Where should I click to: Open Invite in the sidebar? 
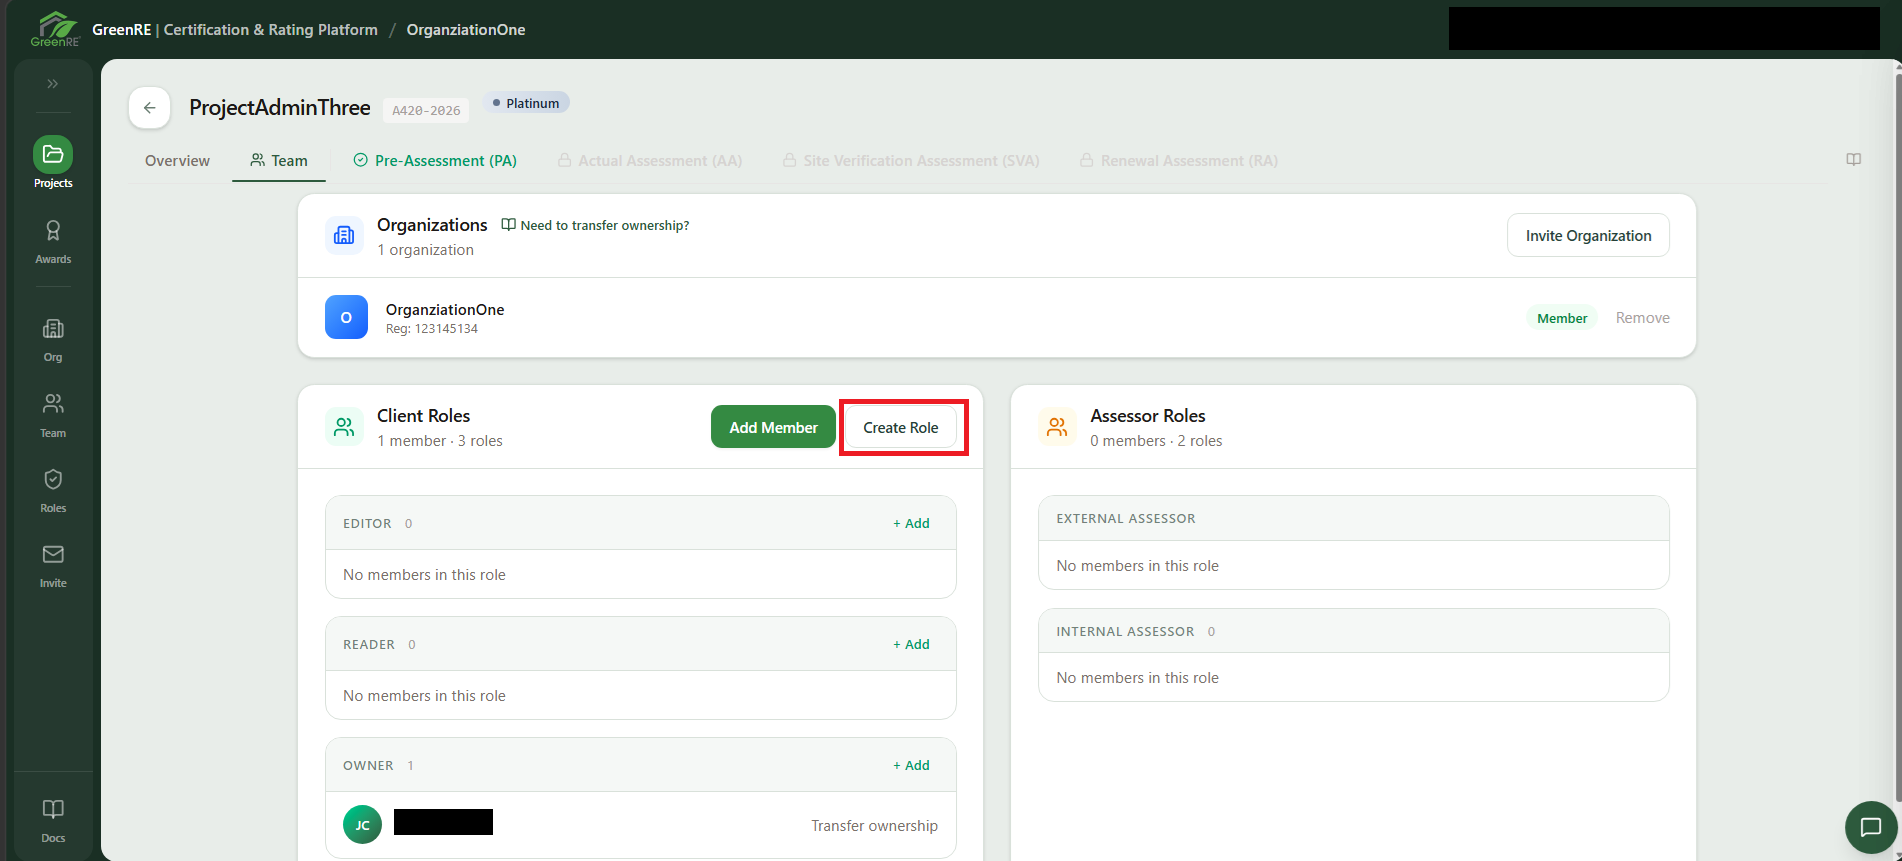(53, 566)
